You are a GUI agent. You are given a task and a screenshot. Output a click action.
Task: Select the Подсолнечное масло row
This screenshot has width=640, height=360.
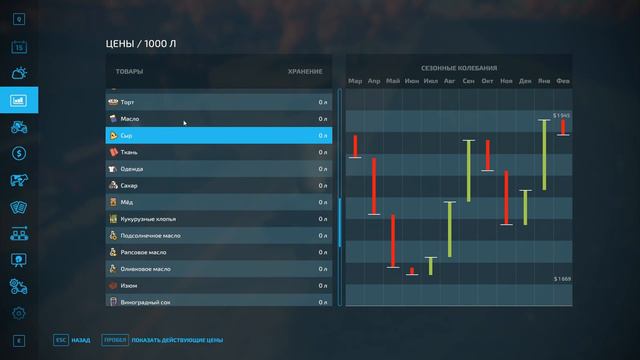(x=219, y=236)
